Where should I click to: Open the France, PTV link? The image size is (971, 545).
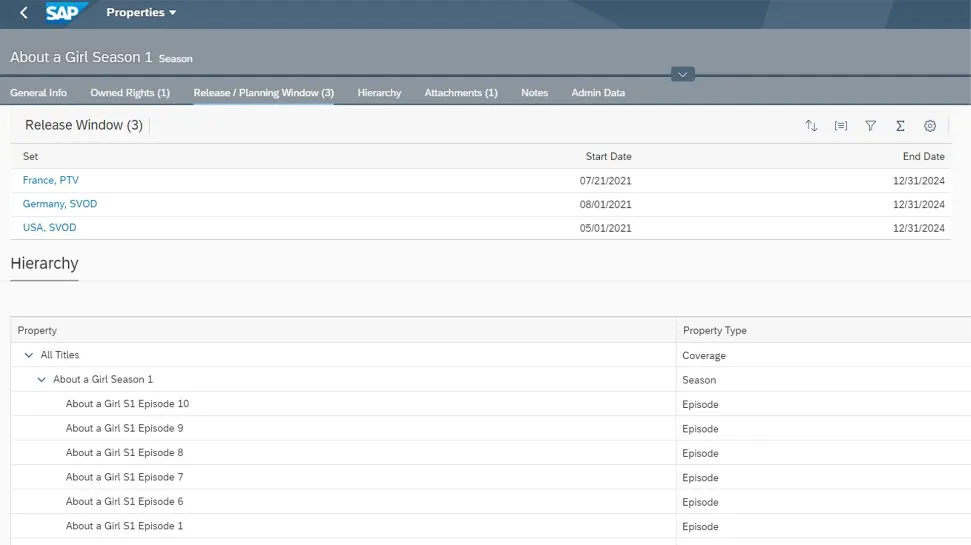(50, 180)
